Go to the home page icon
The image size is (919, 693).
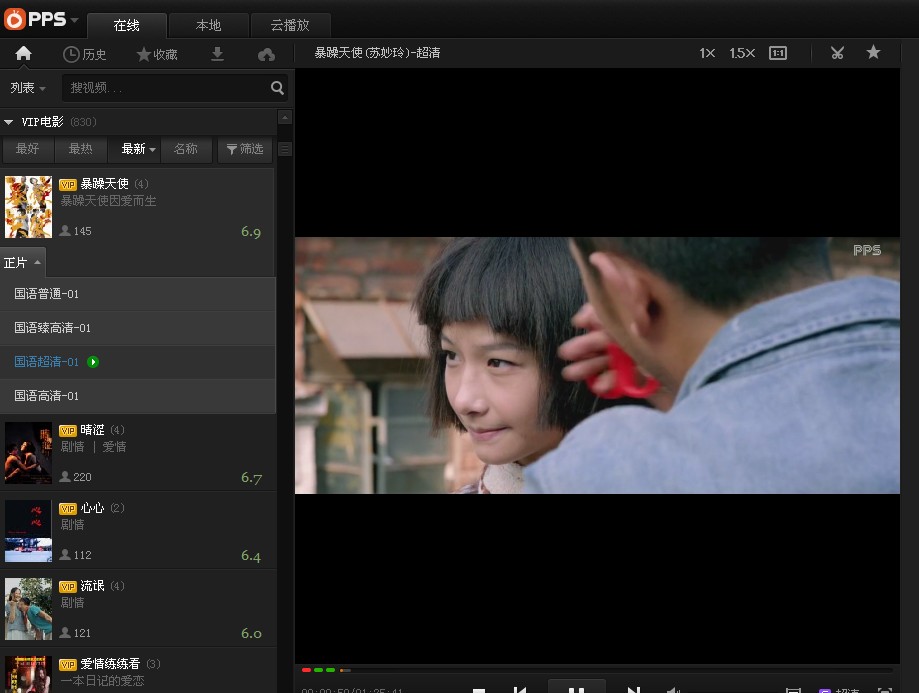click(23, 53)
